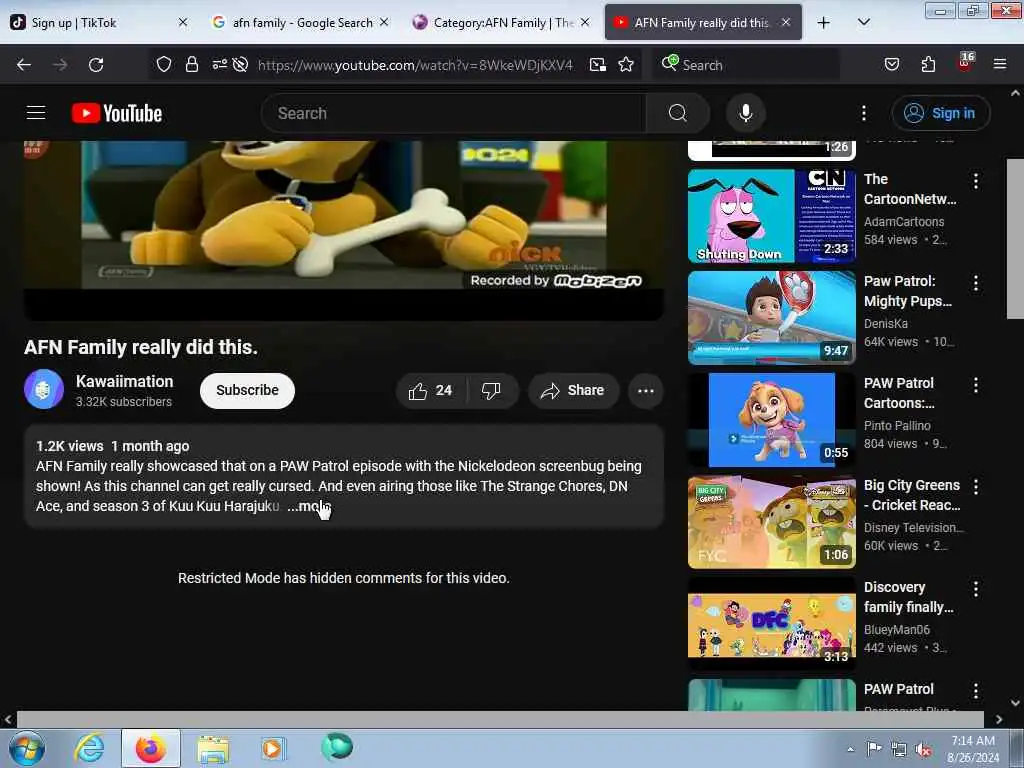Click the Firefox URL address field

pos(415,65)
